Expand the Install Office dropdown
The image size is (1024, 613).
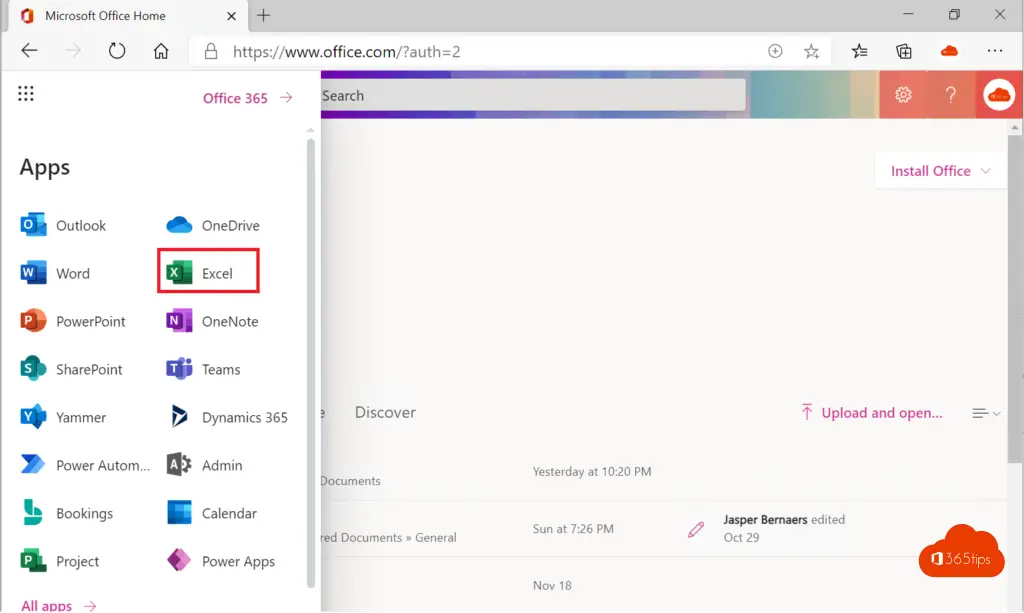[940, 171]
